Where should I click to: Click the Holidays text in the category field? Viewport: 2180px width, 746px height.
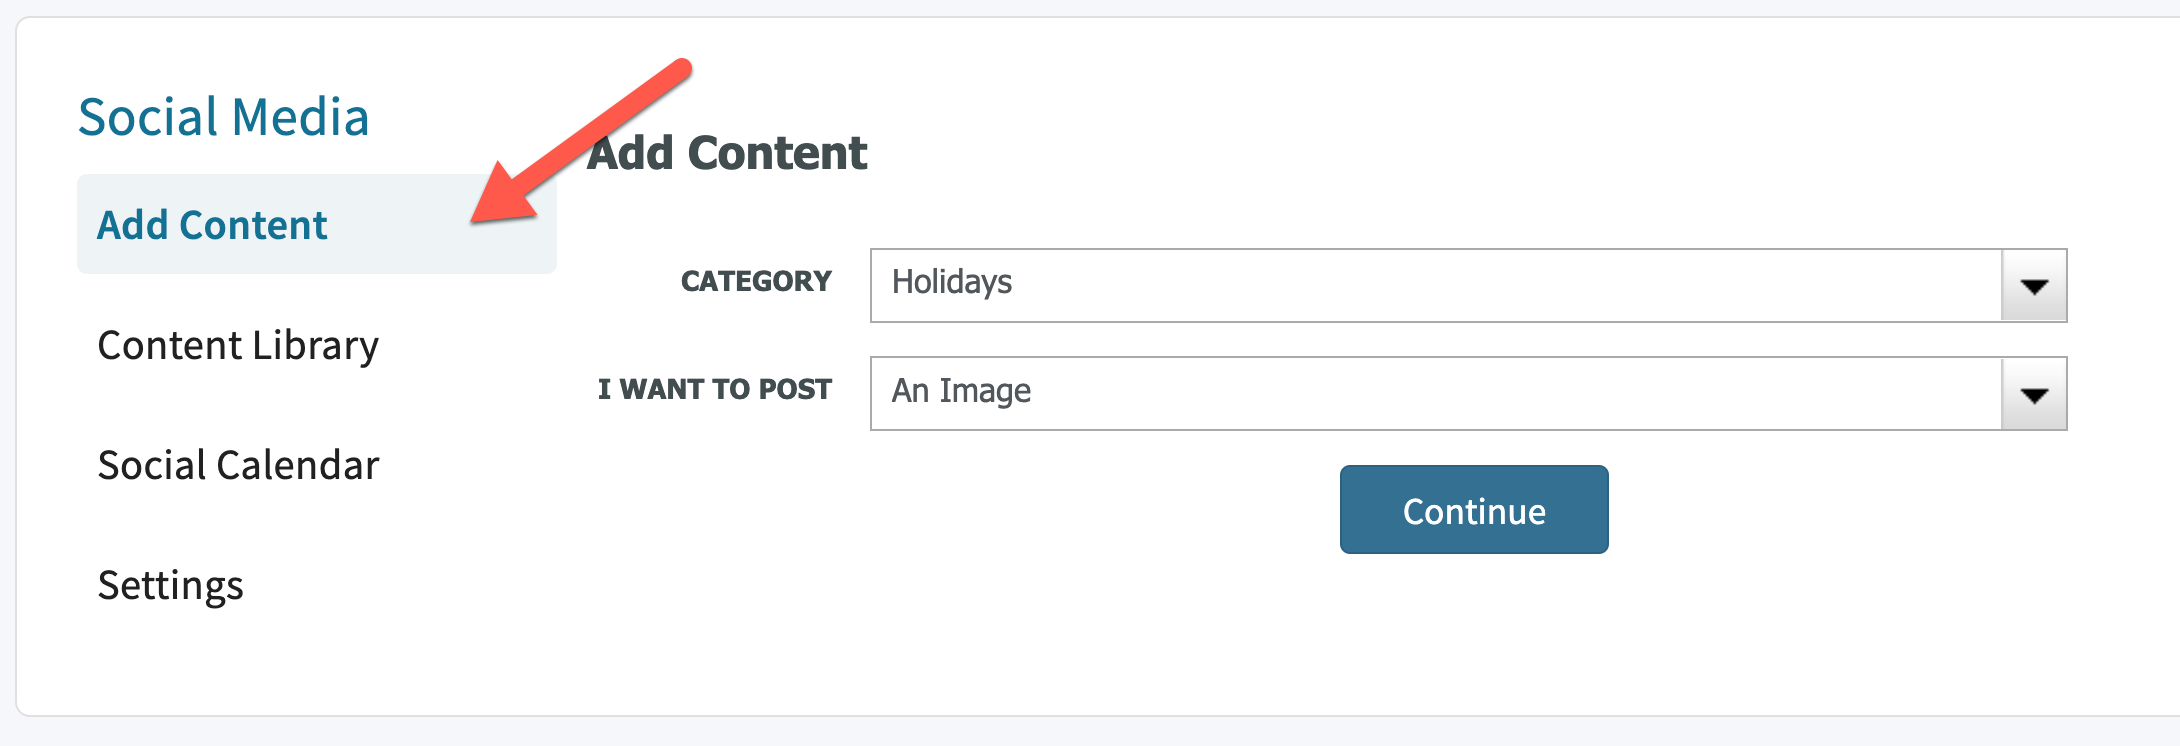(x=952, y=283)
